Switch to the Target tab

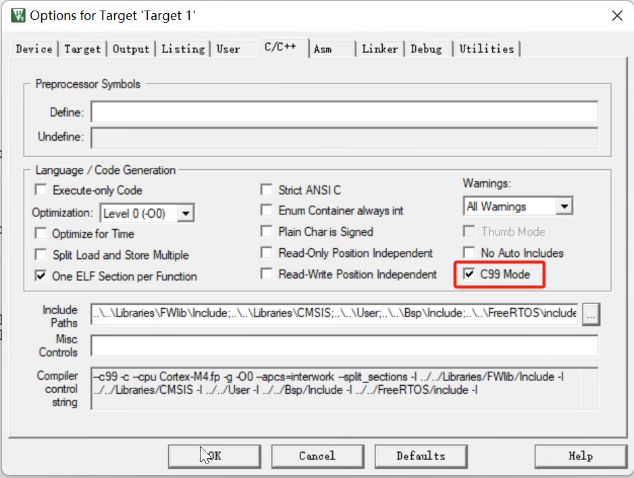click(x=82, y=49)
